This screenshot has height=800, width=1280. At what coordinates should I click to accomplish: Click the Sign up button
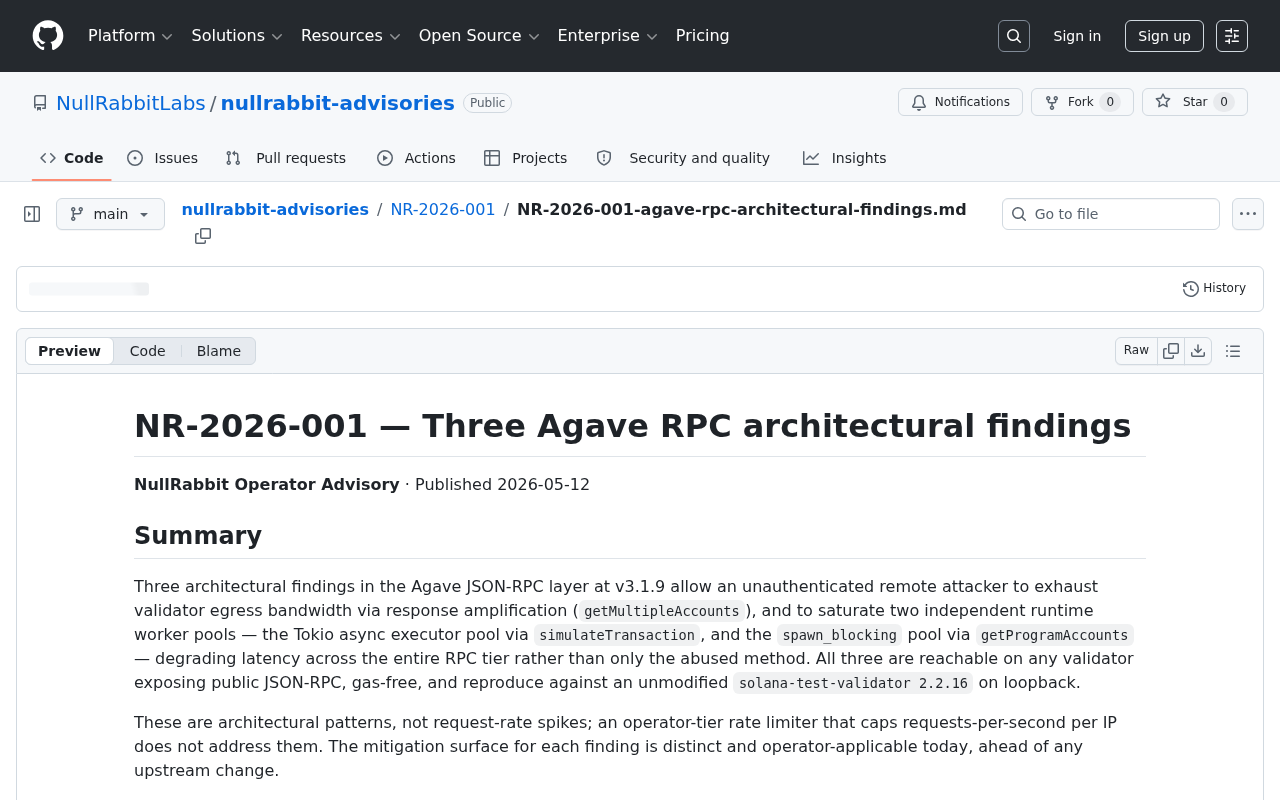(x=1164, y=36)
